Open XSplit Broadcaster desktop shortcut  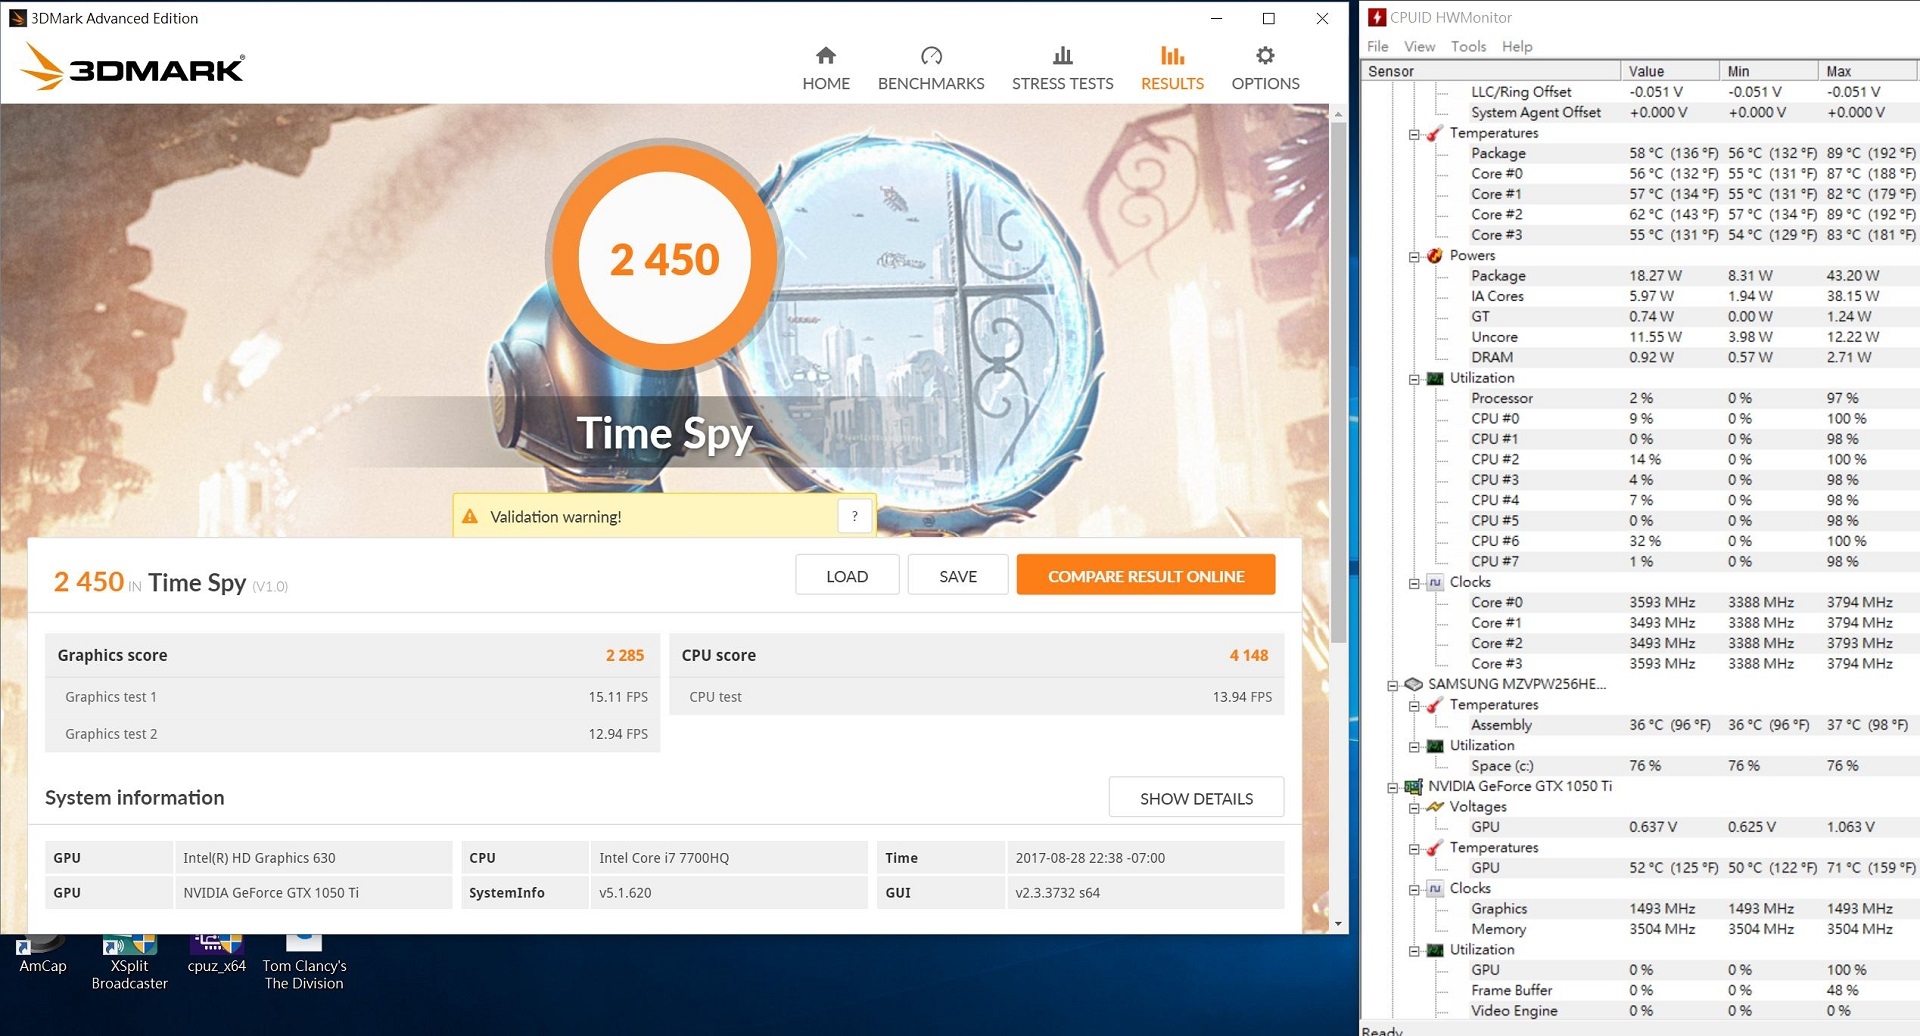(x=129, y=963)
